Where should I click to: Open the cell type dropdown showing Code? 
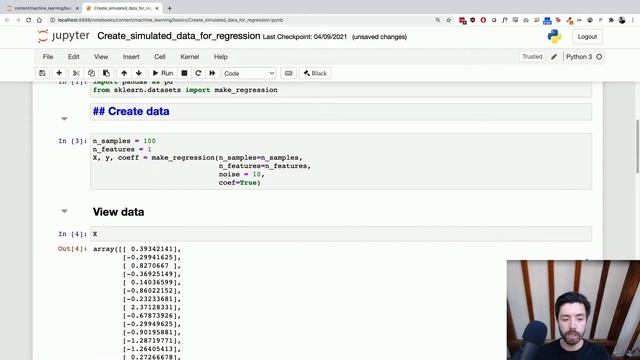click(249, 73)
